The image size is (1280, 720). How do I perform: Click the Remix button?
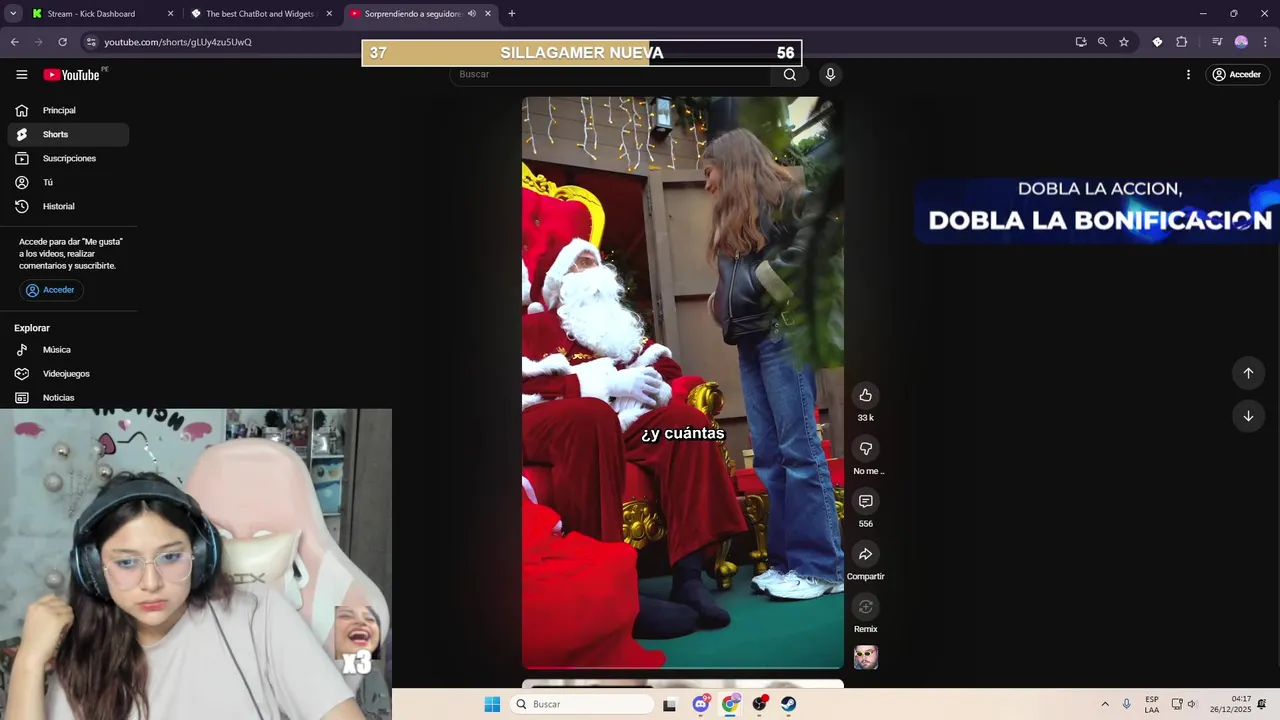(x=866, y=607)
